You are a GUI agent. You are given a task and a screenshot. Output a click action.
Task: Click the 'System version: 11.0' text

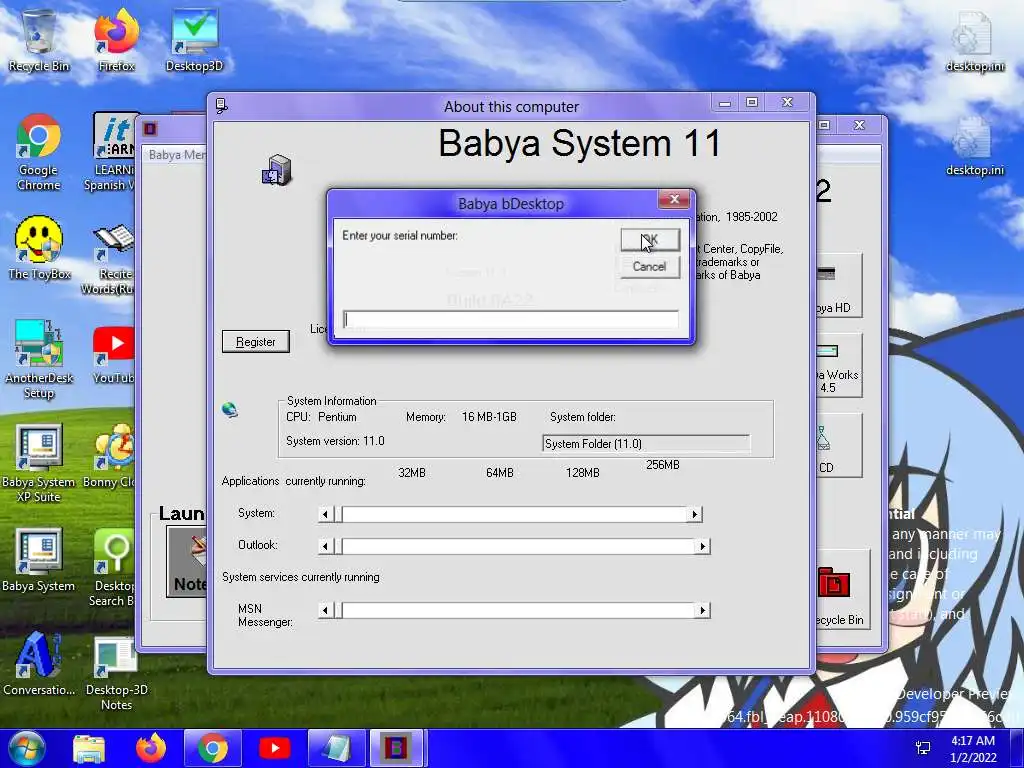coord(335,441)
